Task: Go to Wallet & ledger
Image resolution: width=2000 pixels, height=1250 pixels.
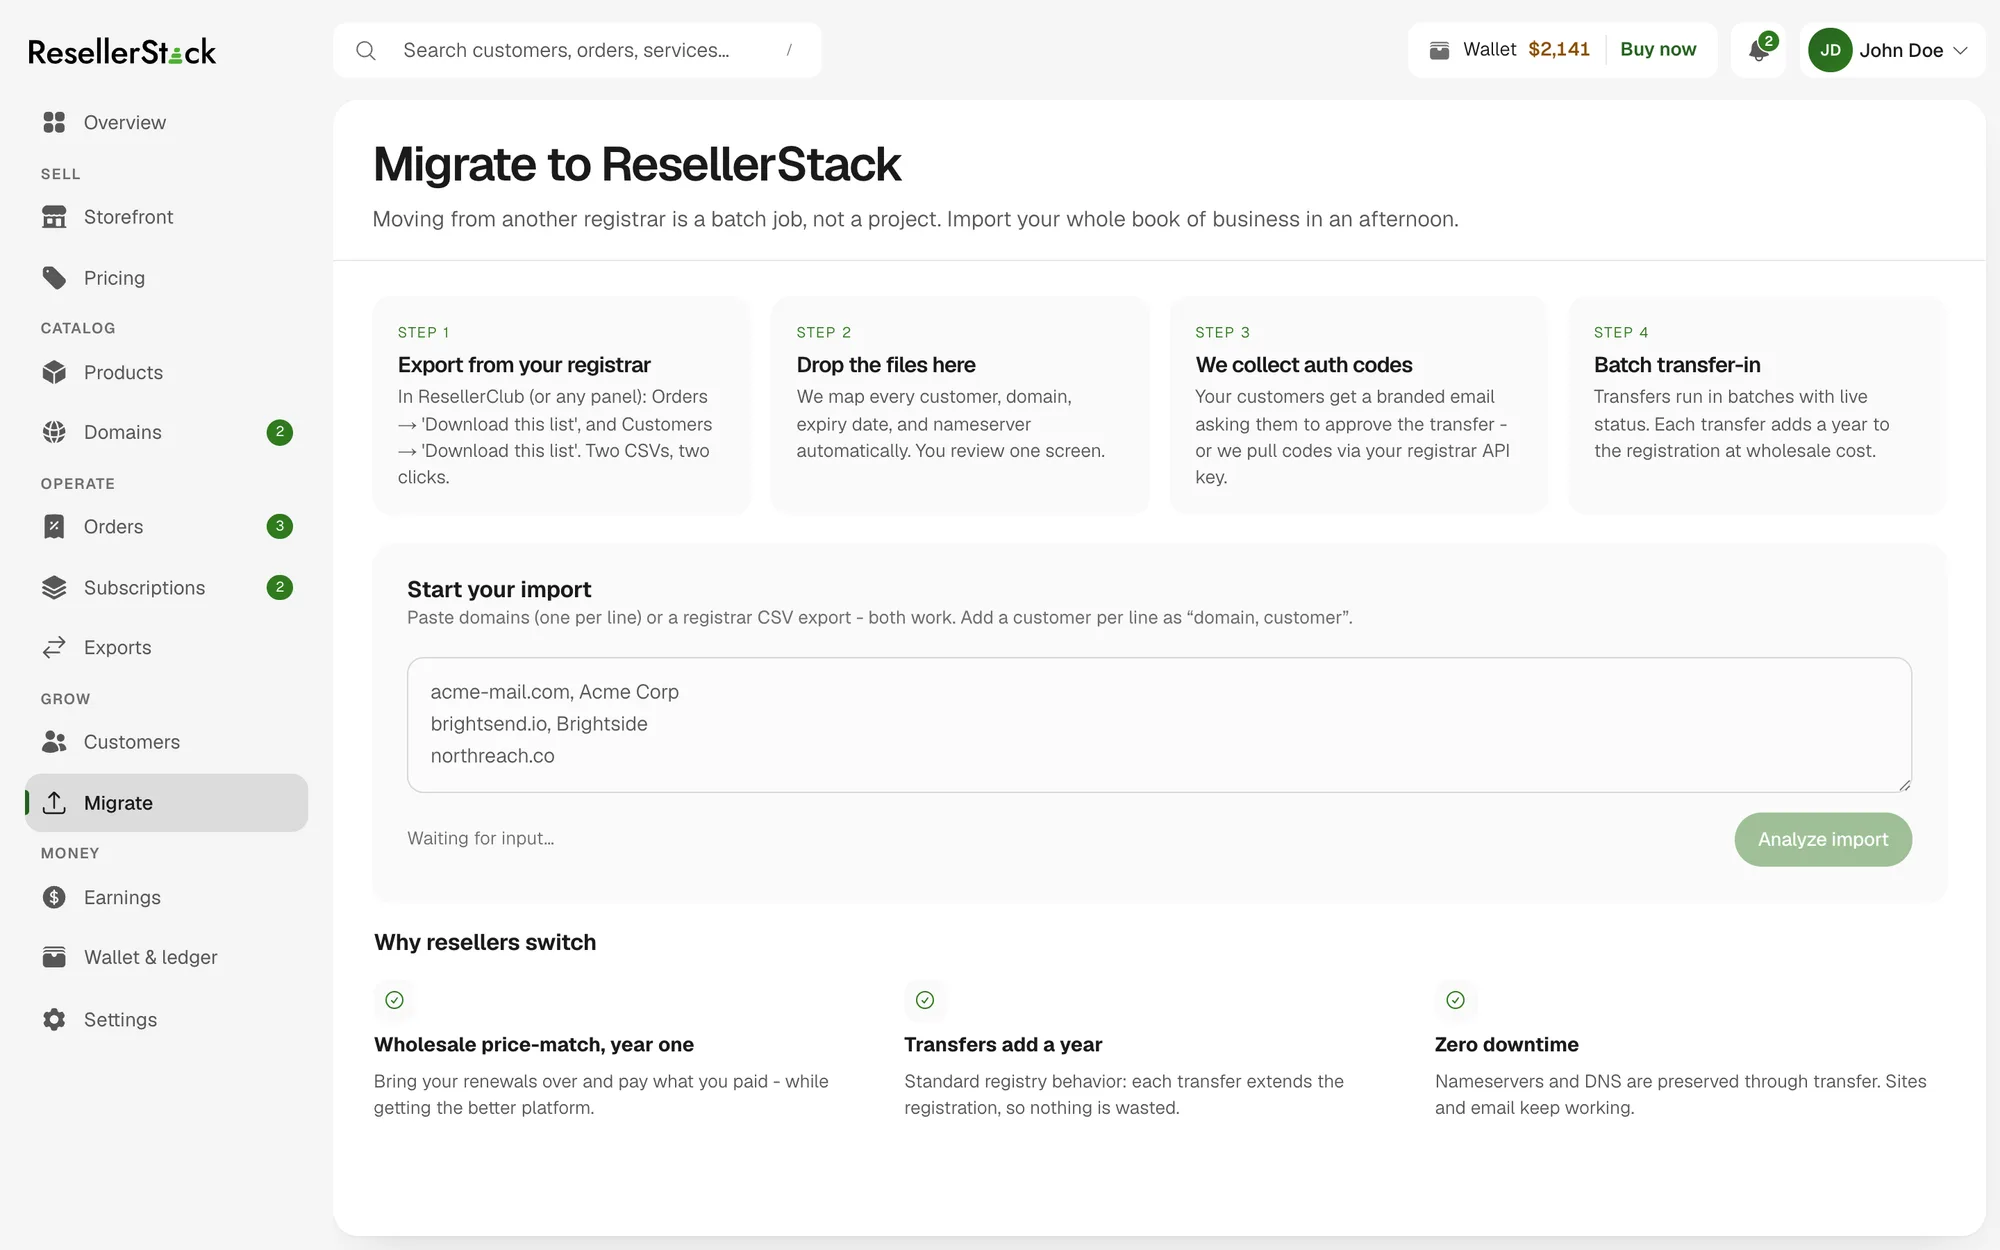Action: tap(166, 957)
